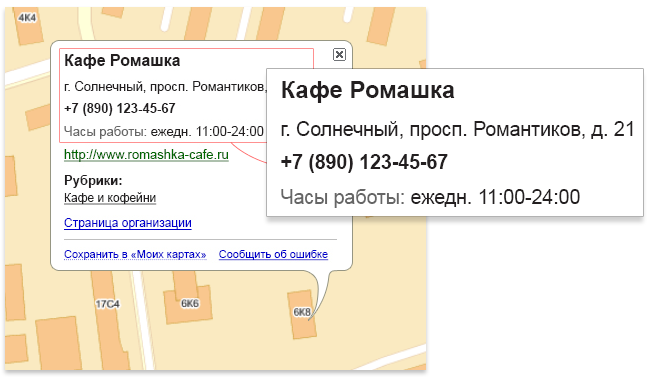
Task: Select building labeled 17С4 on map
Action: [x=107, y=304]
